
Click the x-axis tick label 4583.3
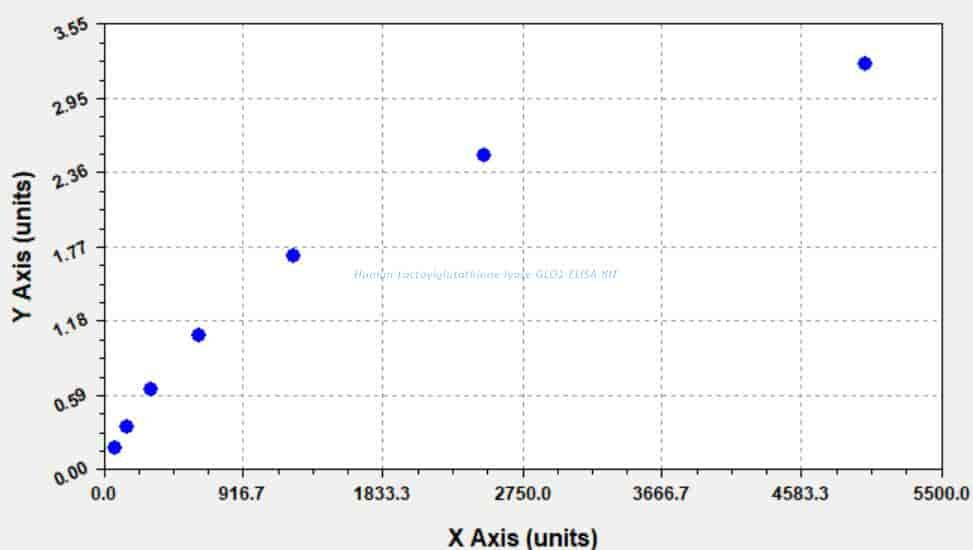click(x=800, y=494)
